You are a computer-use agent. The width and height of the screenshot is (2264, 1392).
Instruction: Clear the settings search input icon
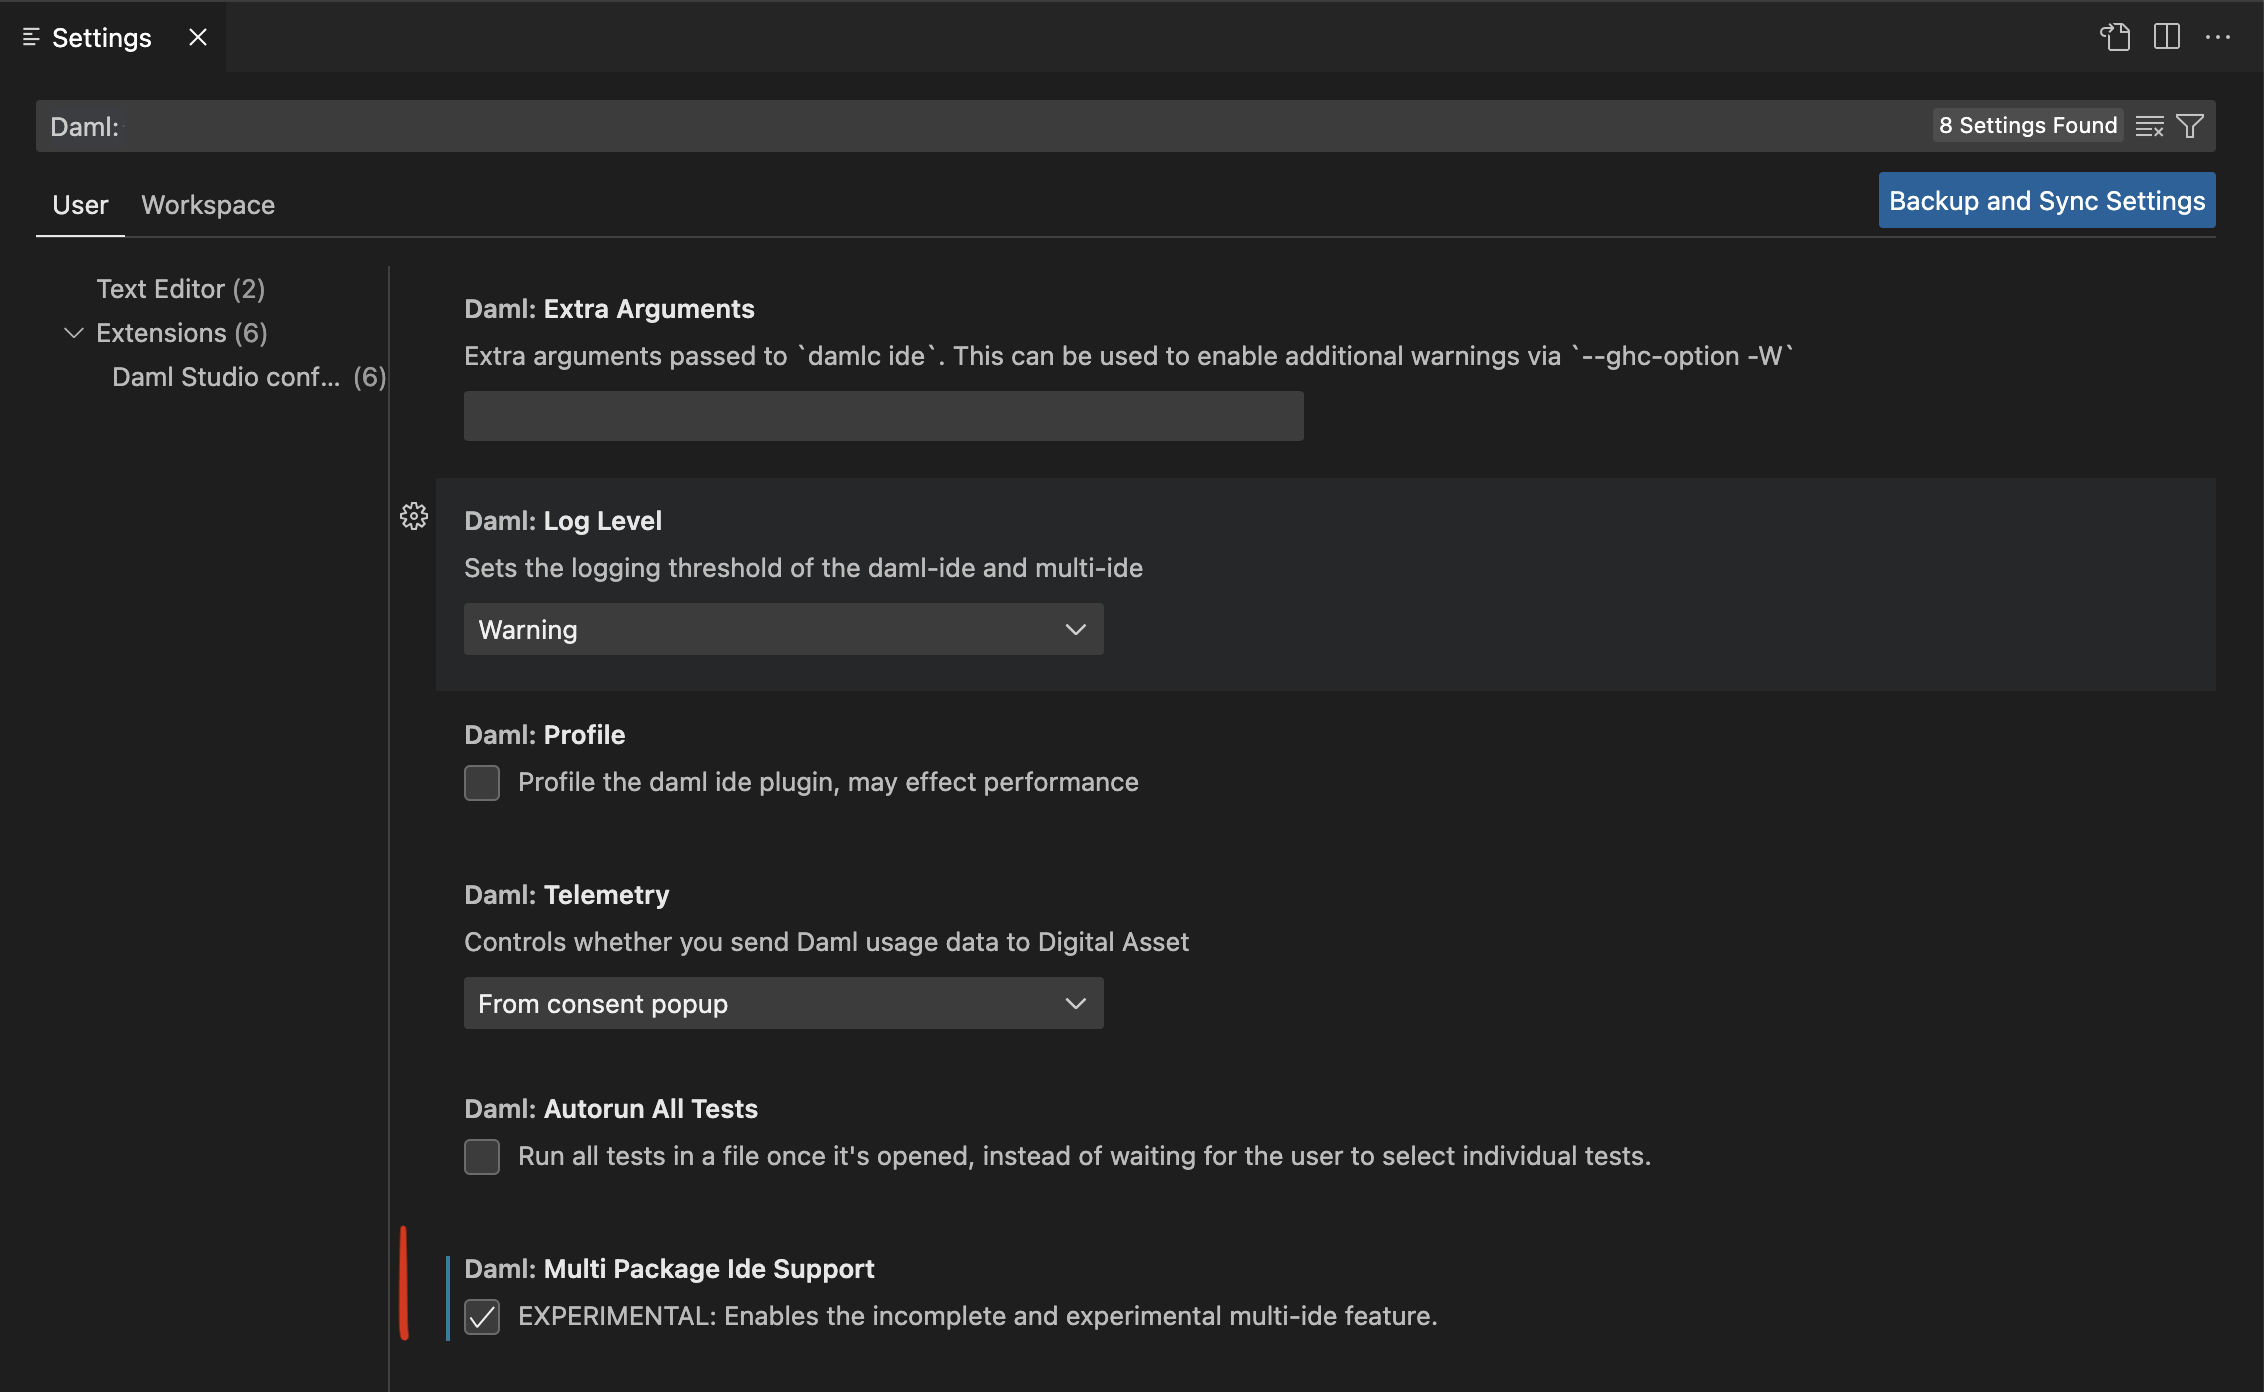click(x=2149, y=126)
